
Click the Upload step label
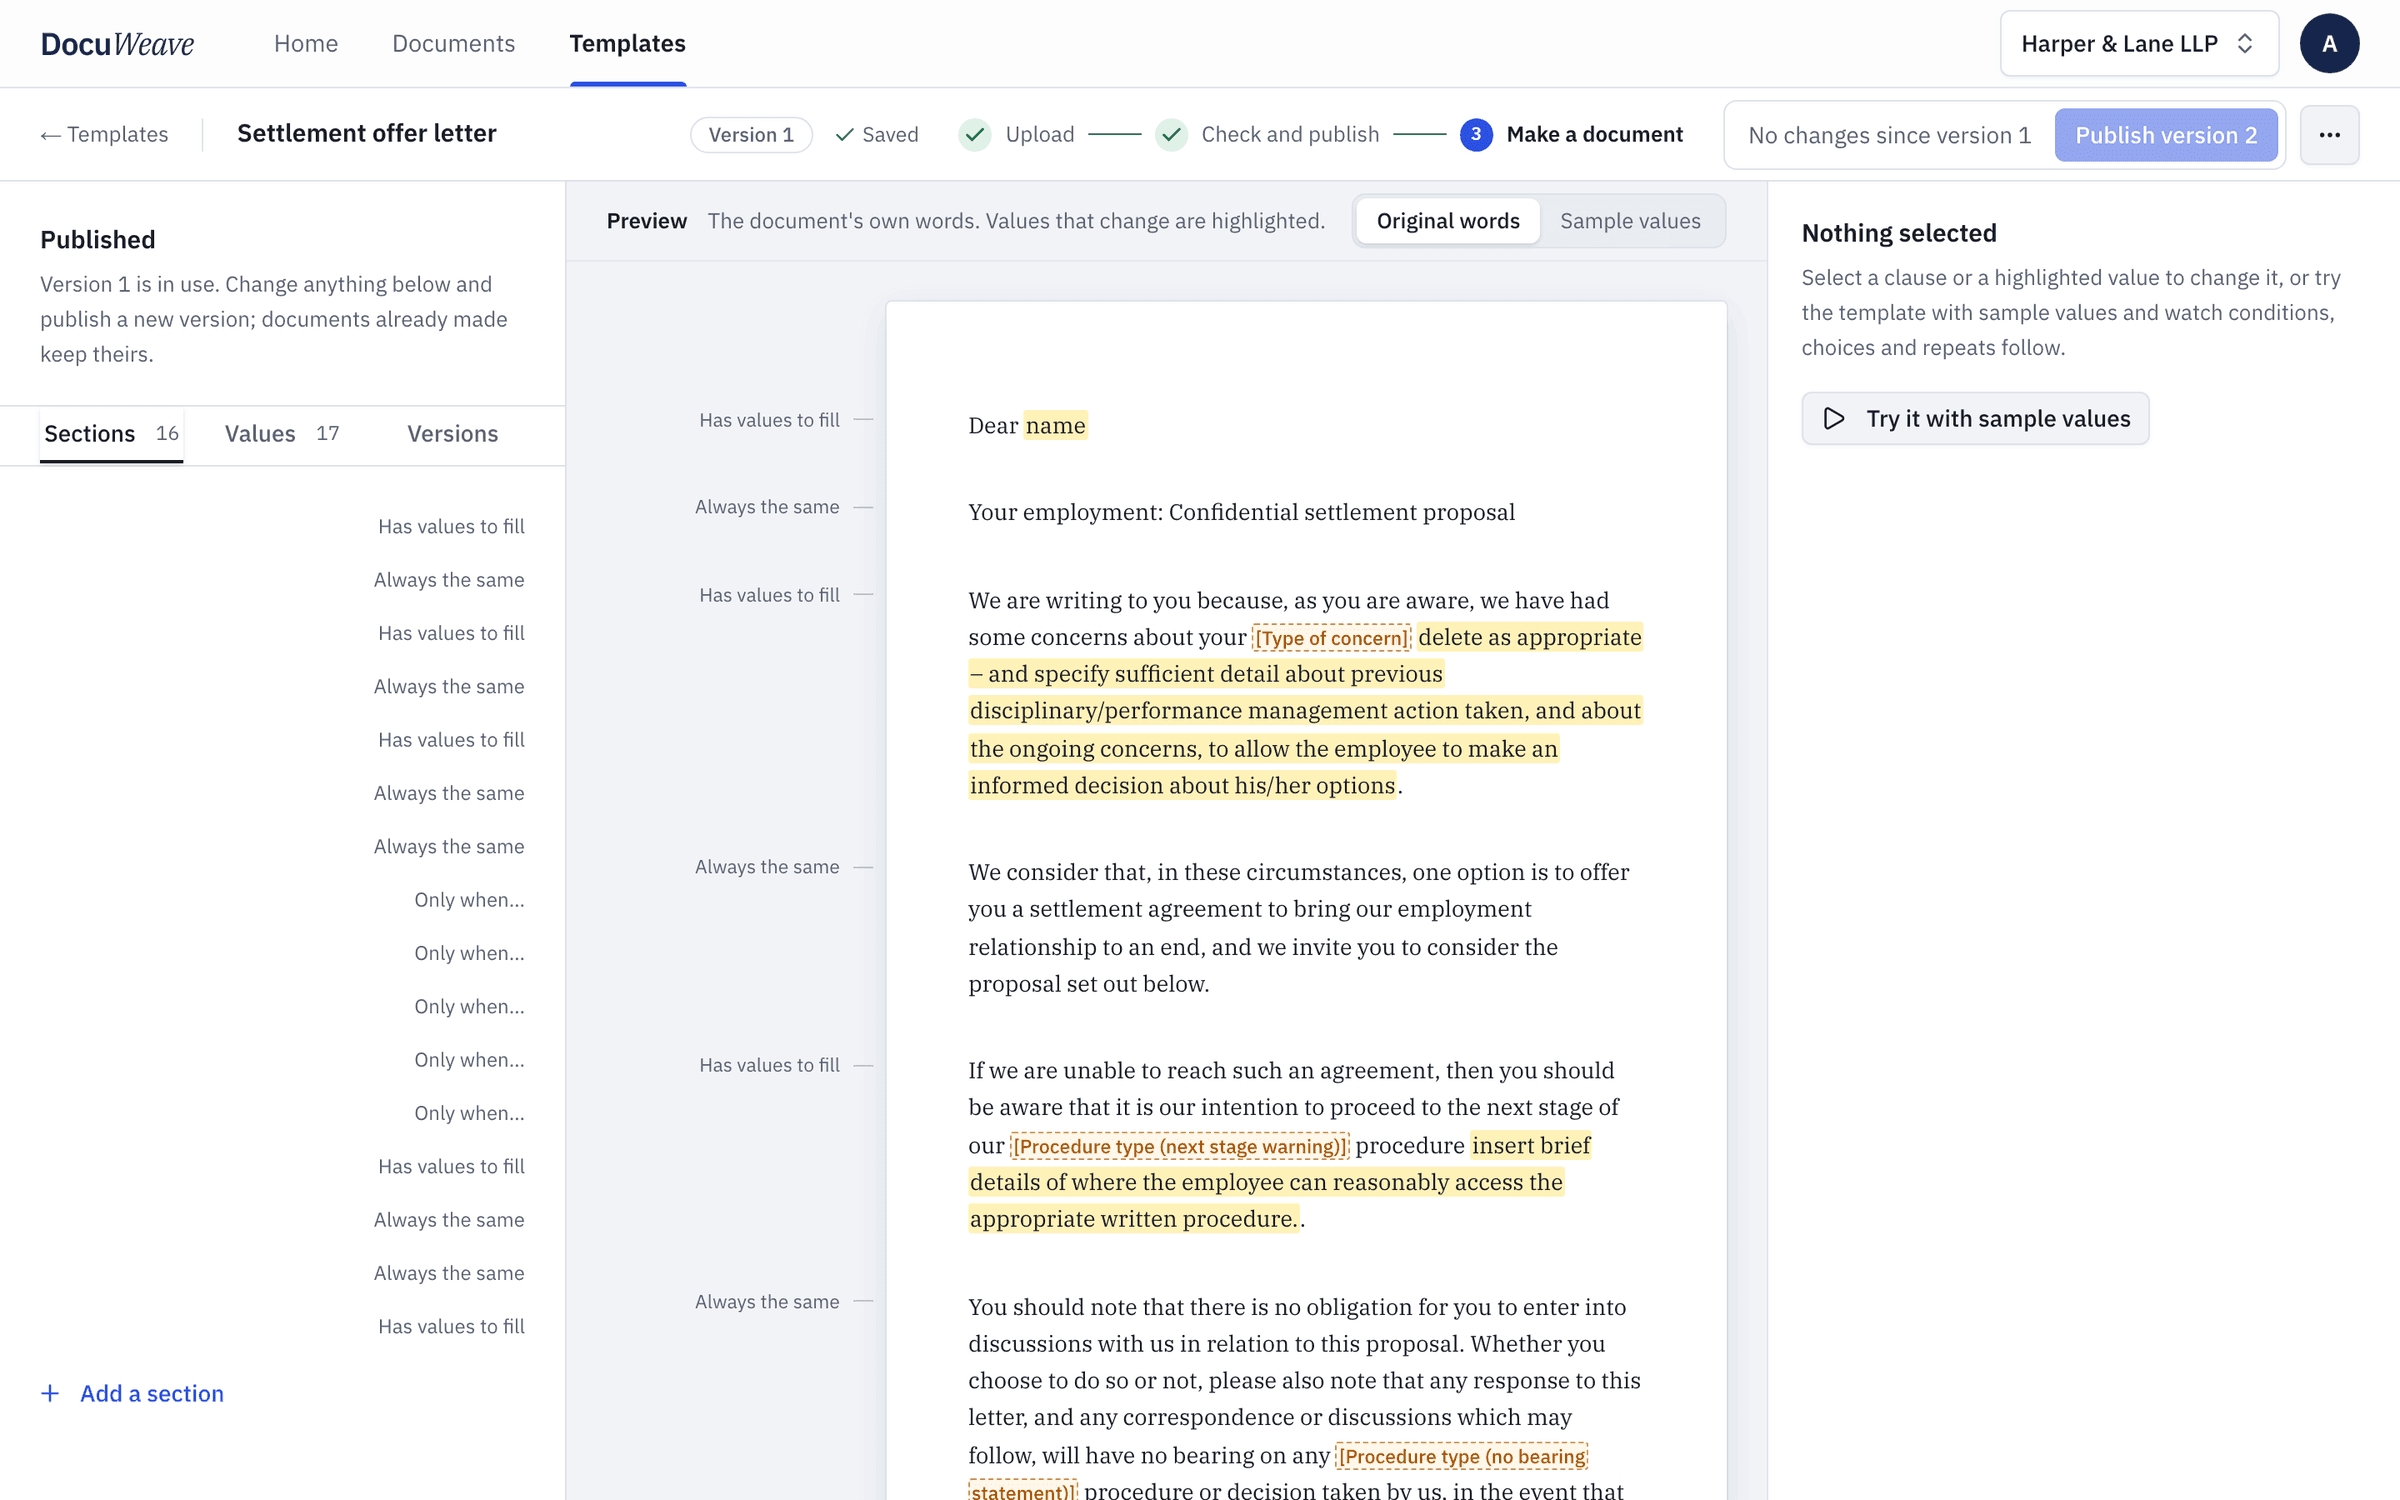coord(1040,135)
